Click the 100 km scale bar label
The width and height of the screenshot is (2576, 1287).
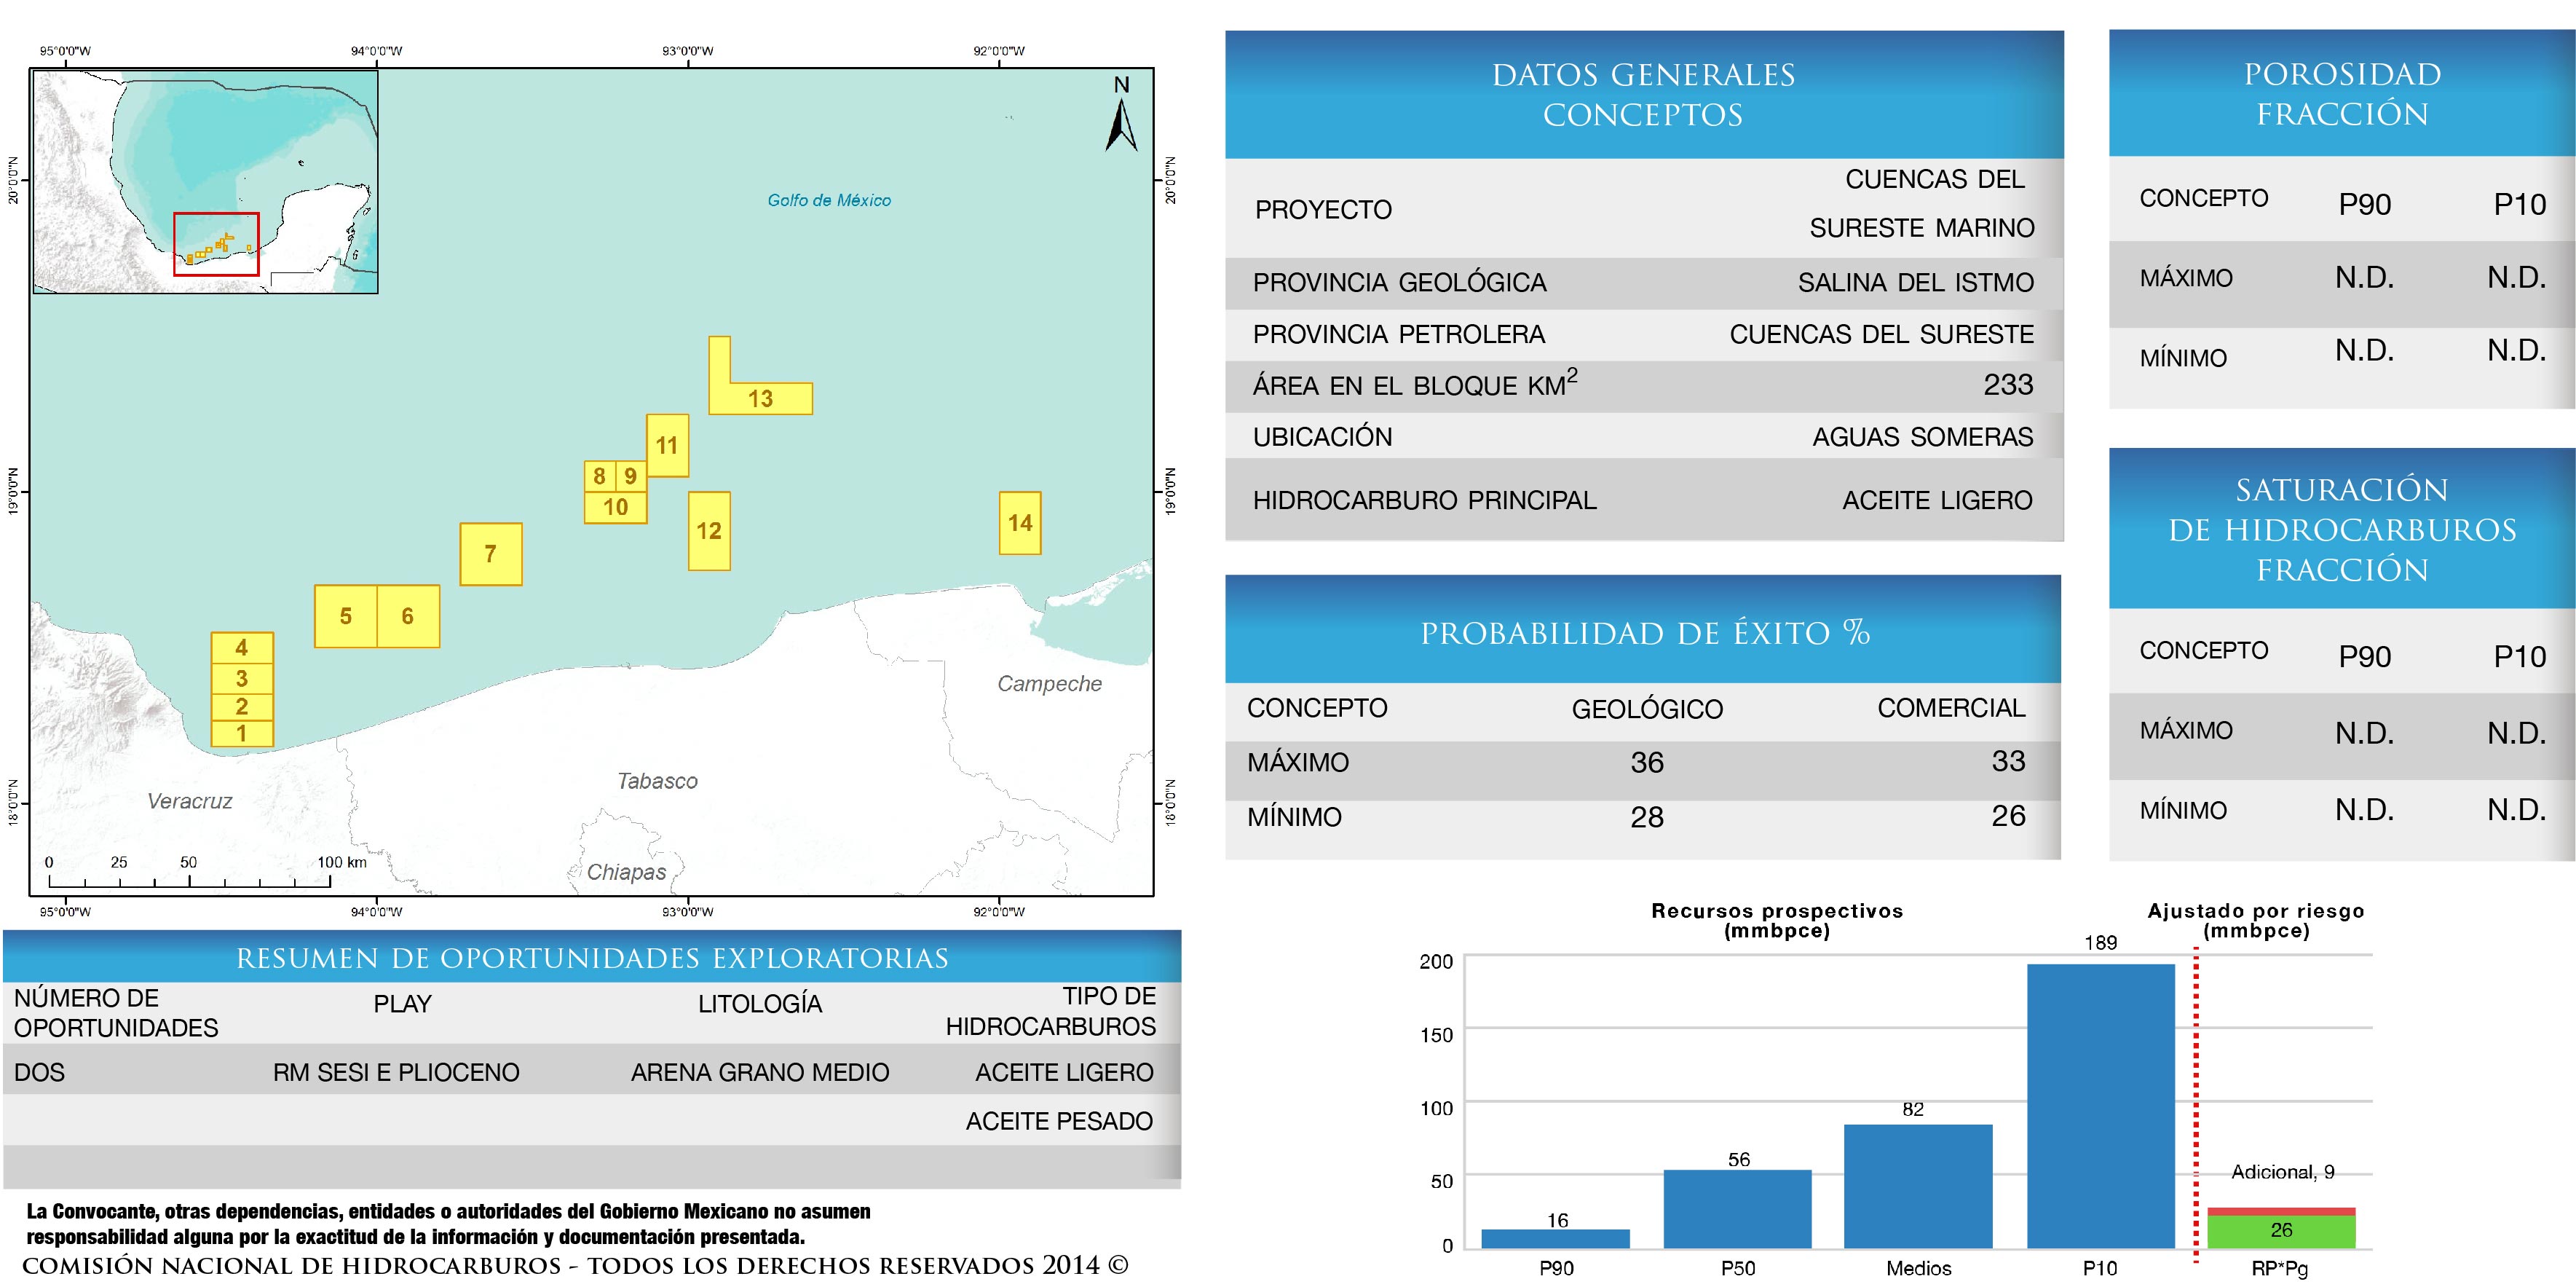pyautogui.click(x=342, y=862)
